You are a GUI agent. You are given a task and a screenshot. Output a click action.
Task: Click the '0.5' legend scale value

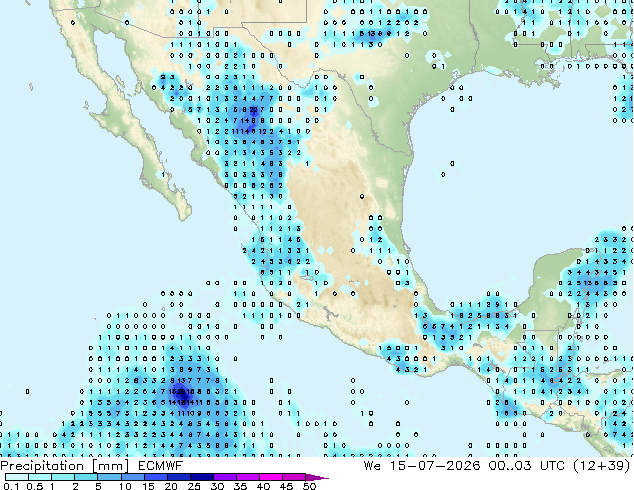point(35,486)
